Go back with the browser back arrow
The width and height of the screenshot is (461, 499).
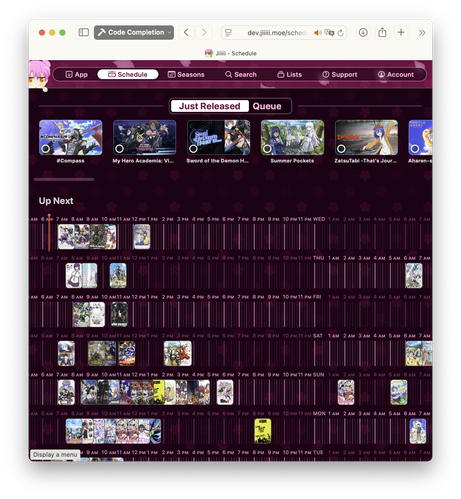pyautogui.click(x=186, y=32)
